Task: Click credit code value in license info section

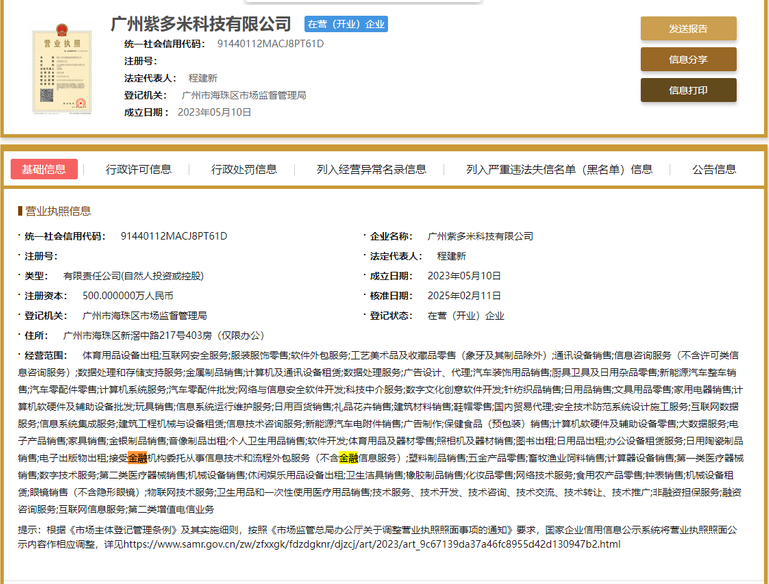Action: coord(174,236)
